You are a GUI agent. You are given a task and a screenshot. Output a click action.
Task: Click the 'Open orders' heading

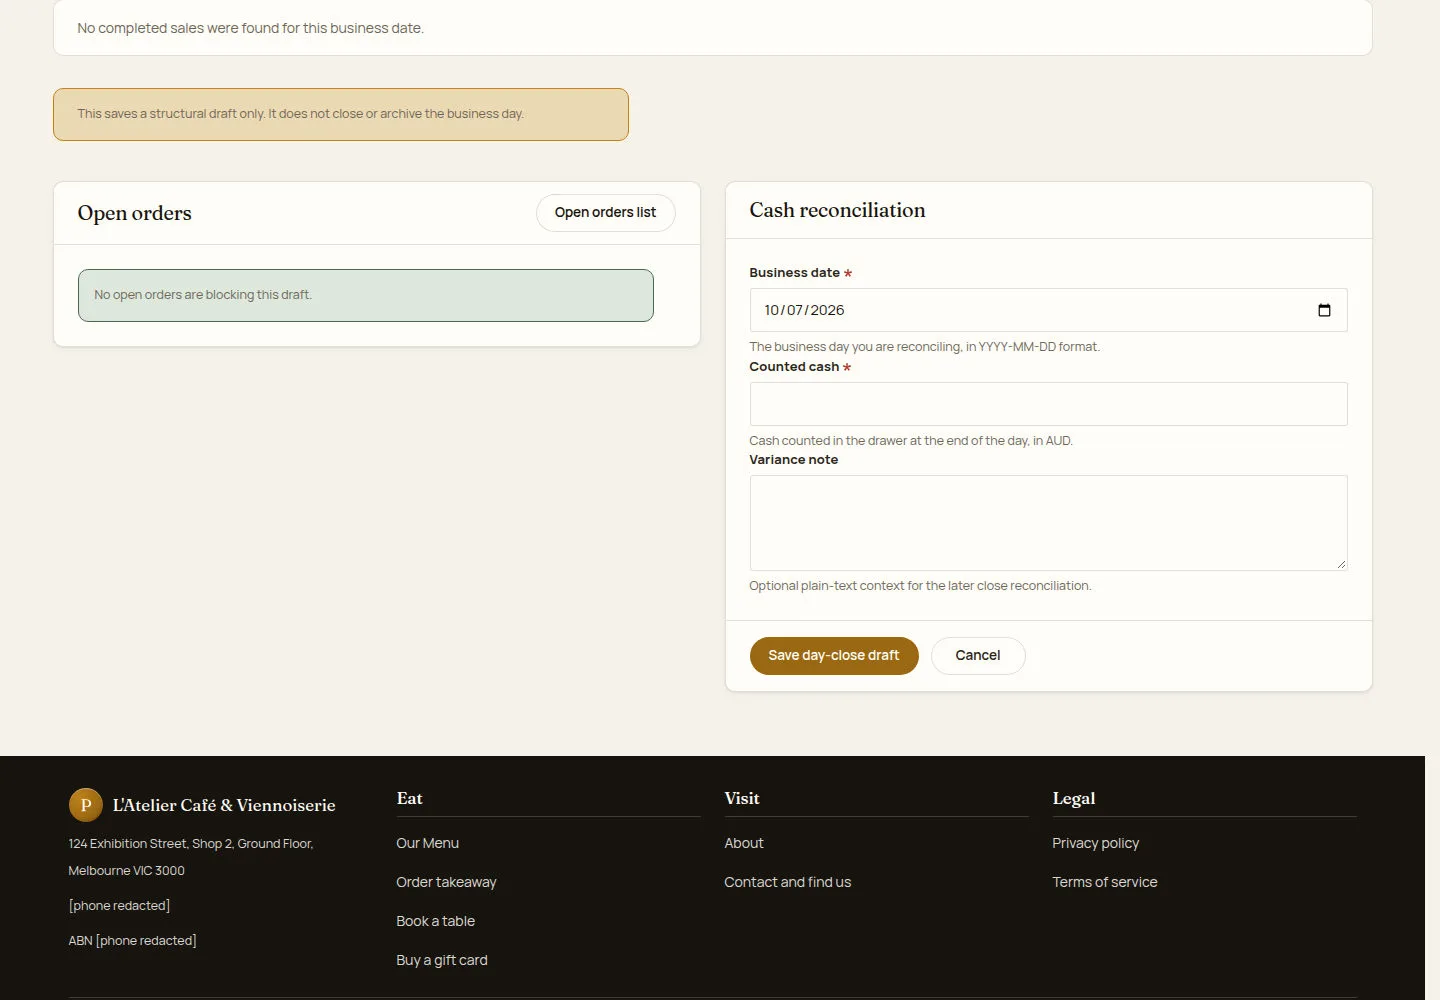point(134,213)
